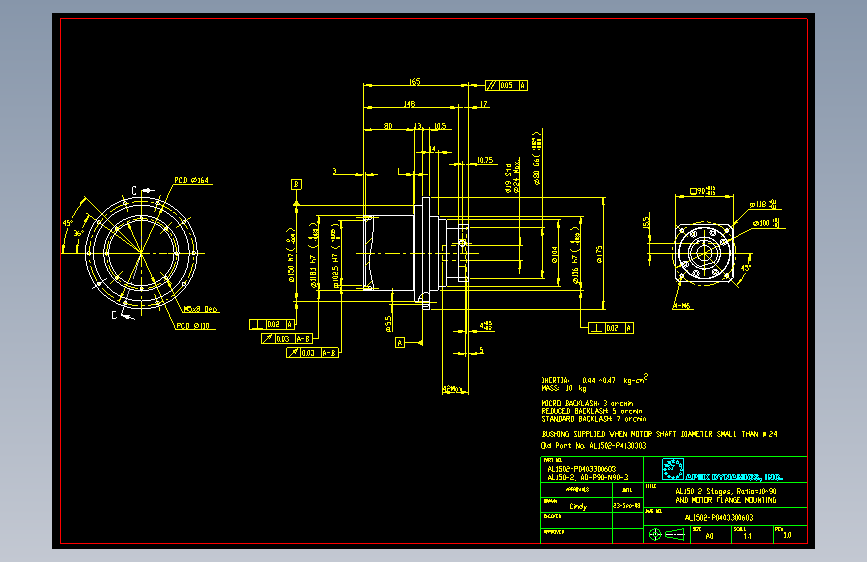This screenshot has width=867, height=562.
Task: Select the SCALE 1:1 value
Action: click(748, 536)
